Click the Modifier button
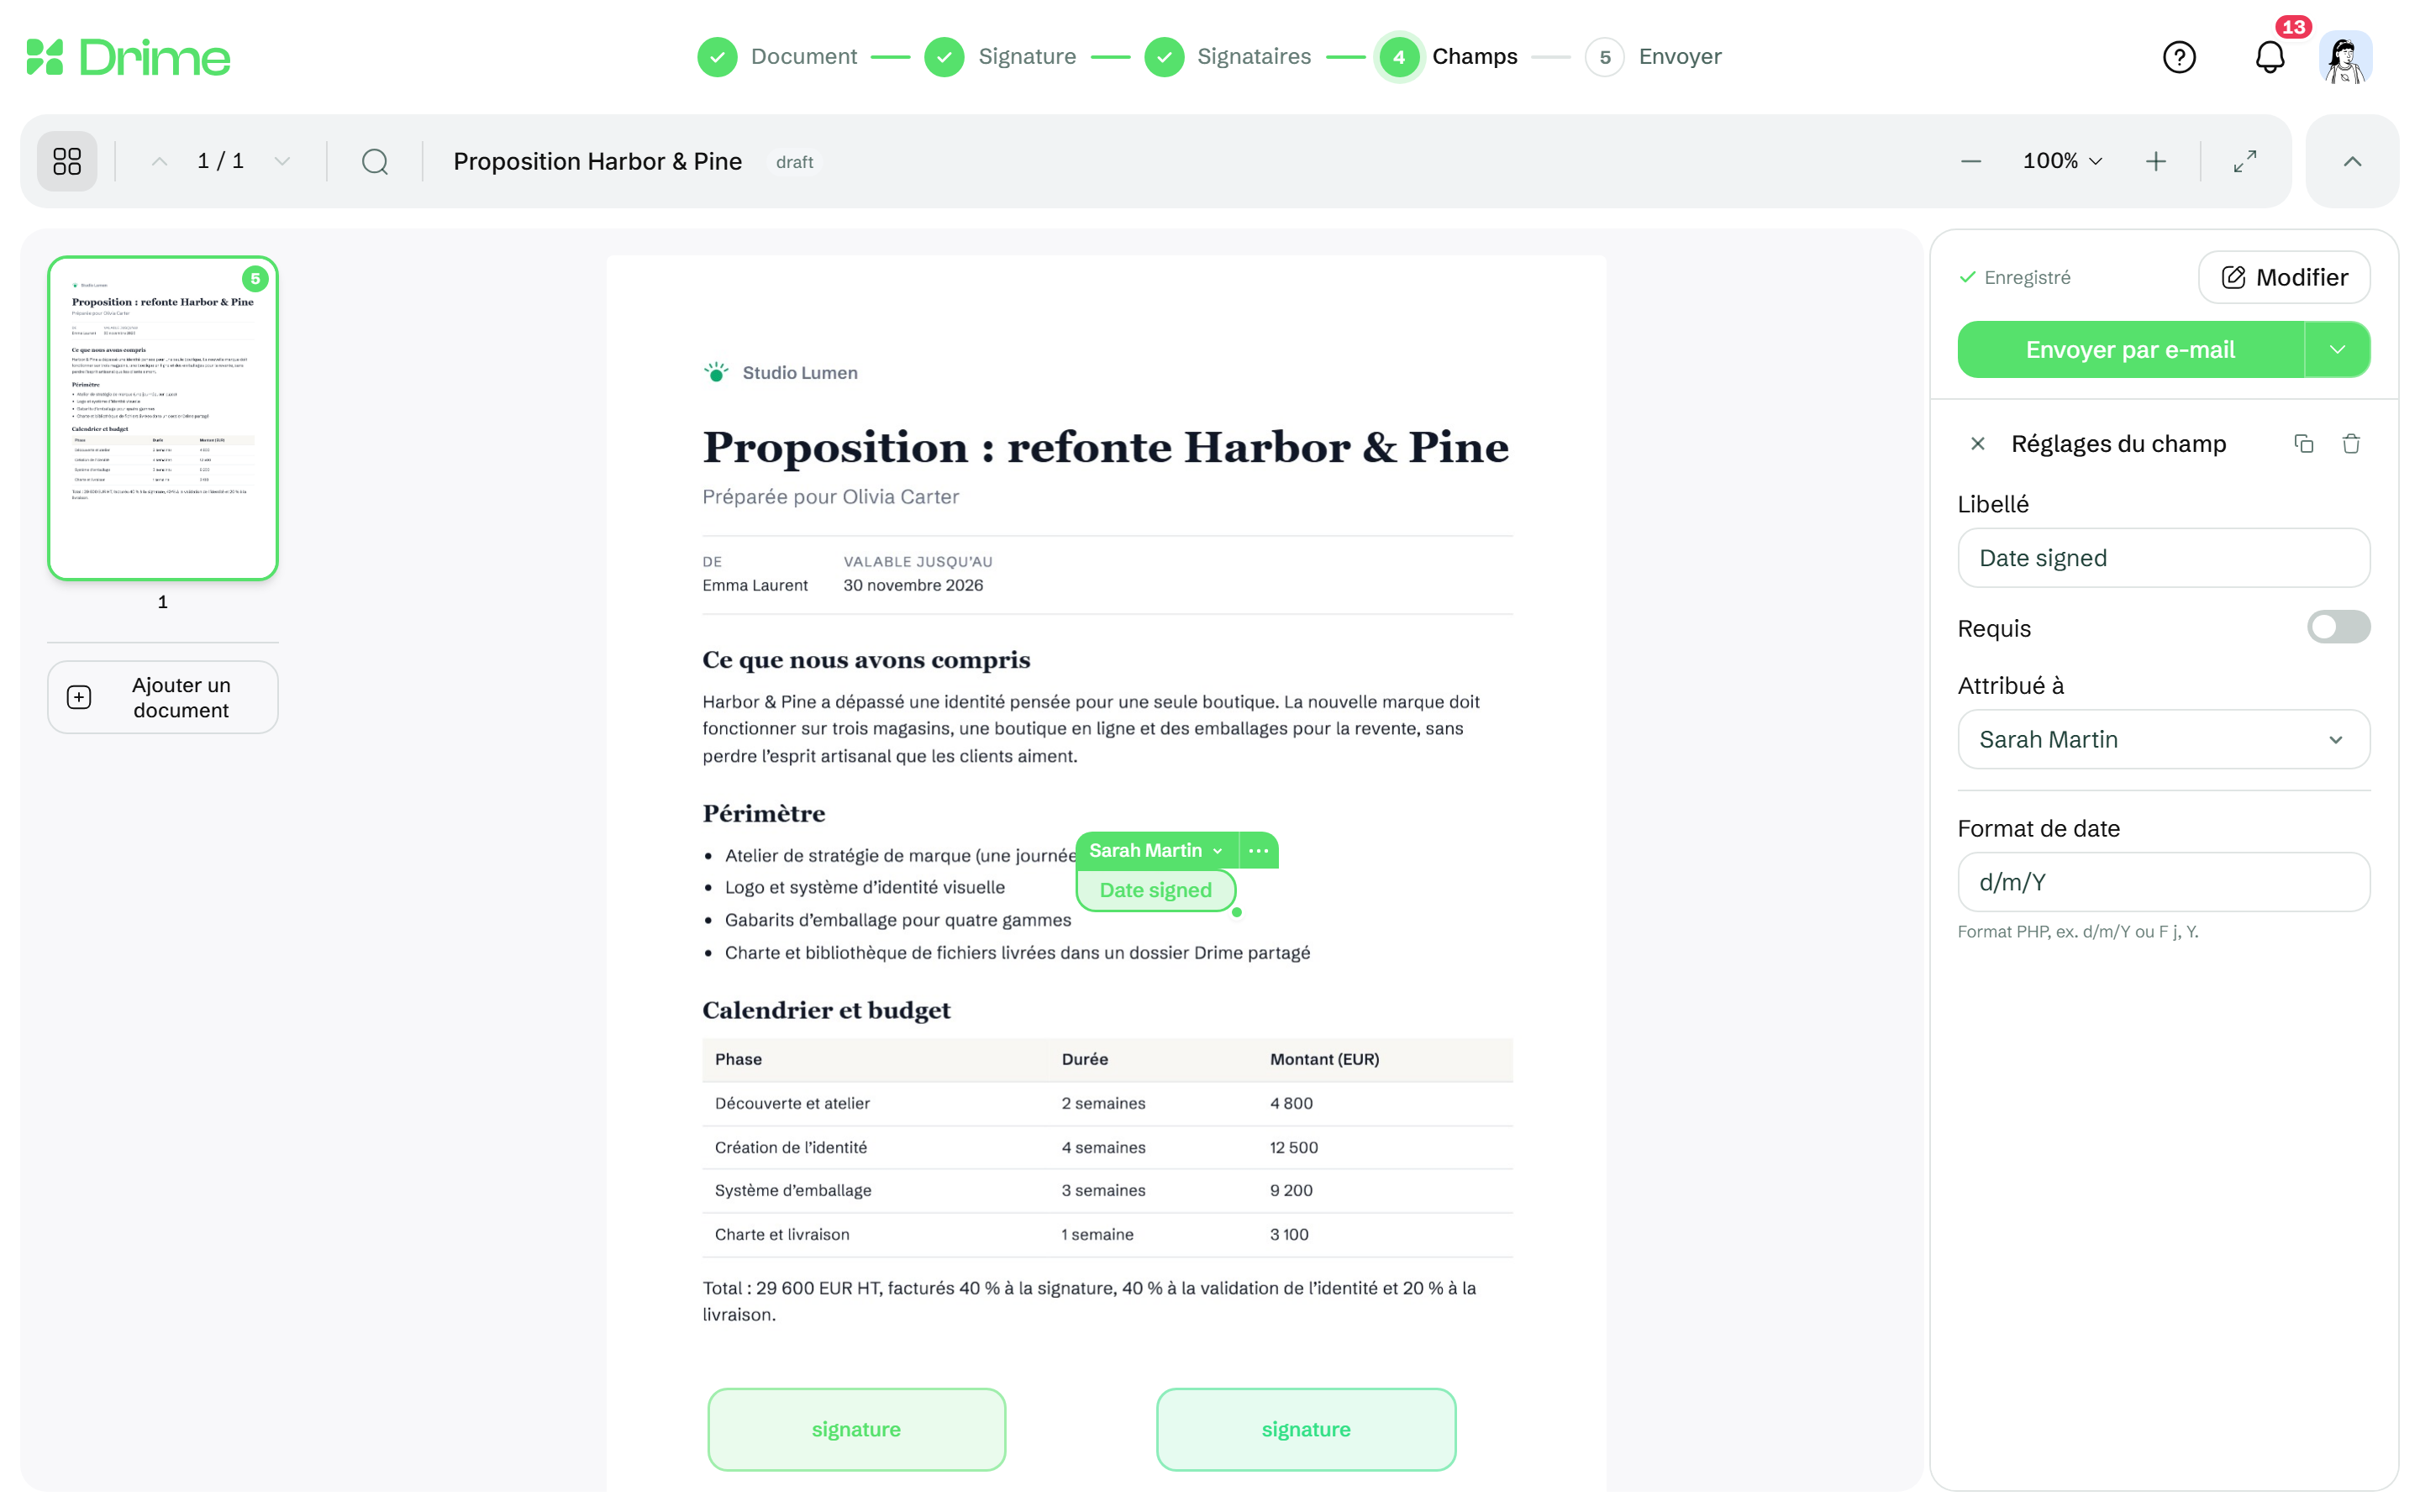The height and width of the screenshot is (1512, 2420). click(x=2284, y=277)
